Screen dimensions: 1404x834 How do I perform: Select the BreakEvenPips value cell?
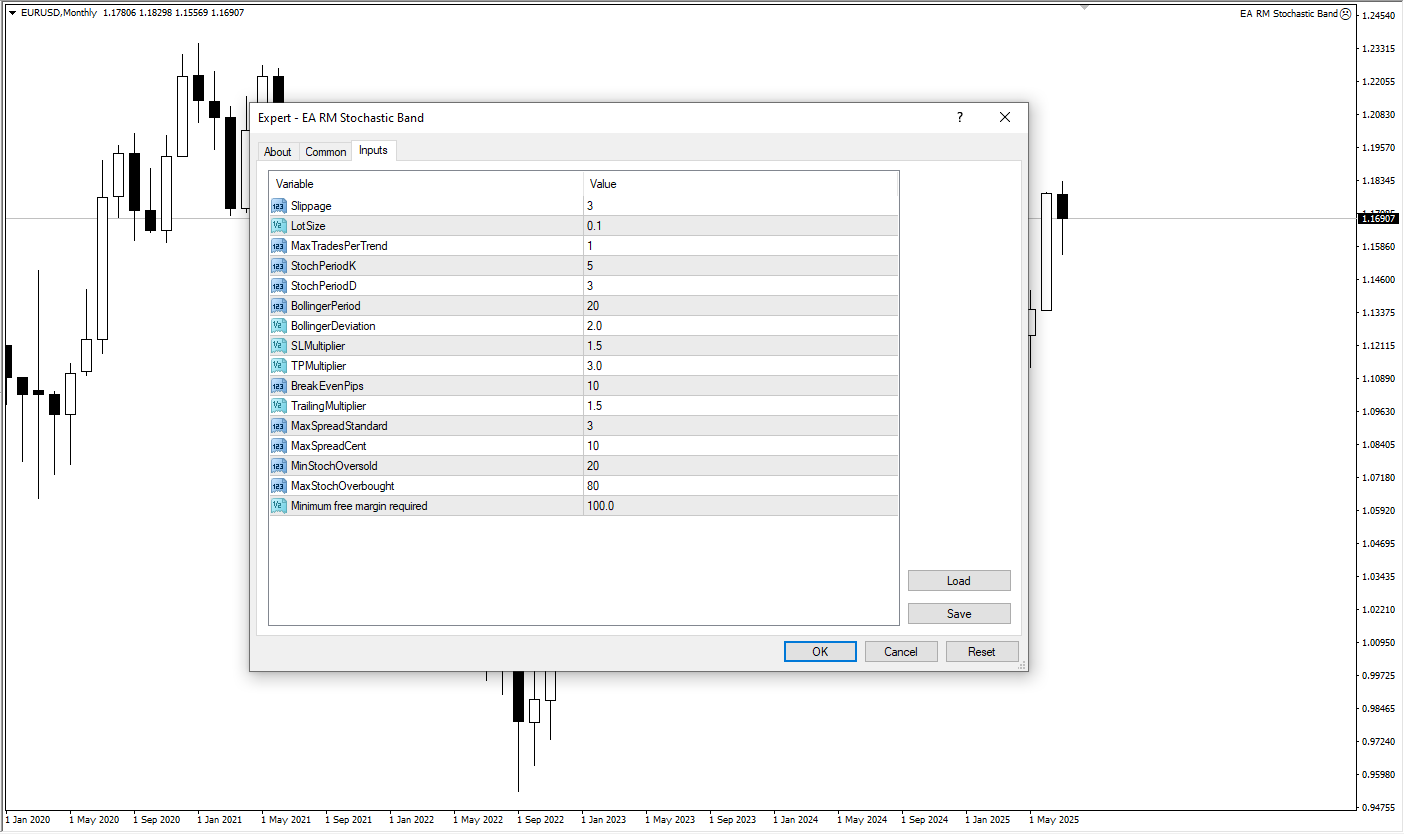[740, 386]
